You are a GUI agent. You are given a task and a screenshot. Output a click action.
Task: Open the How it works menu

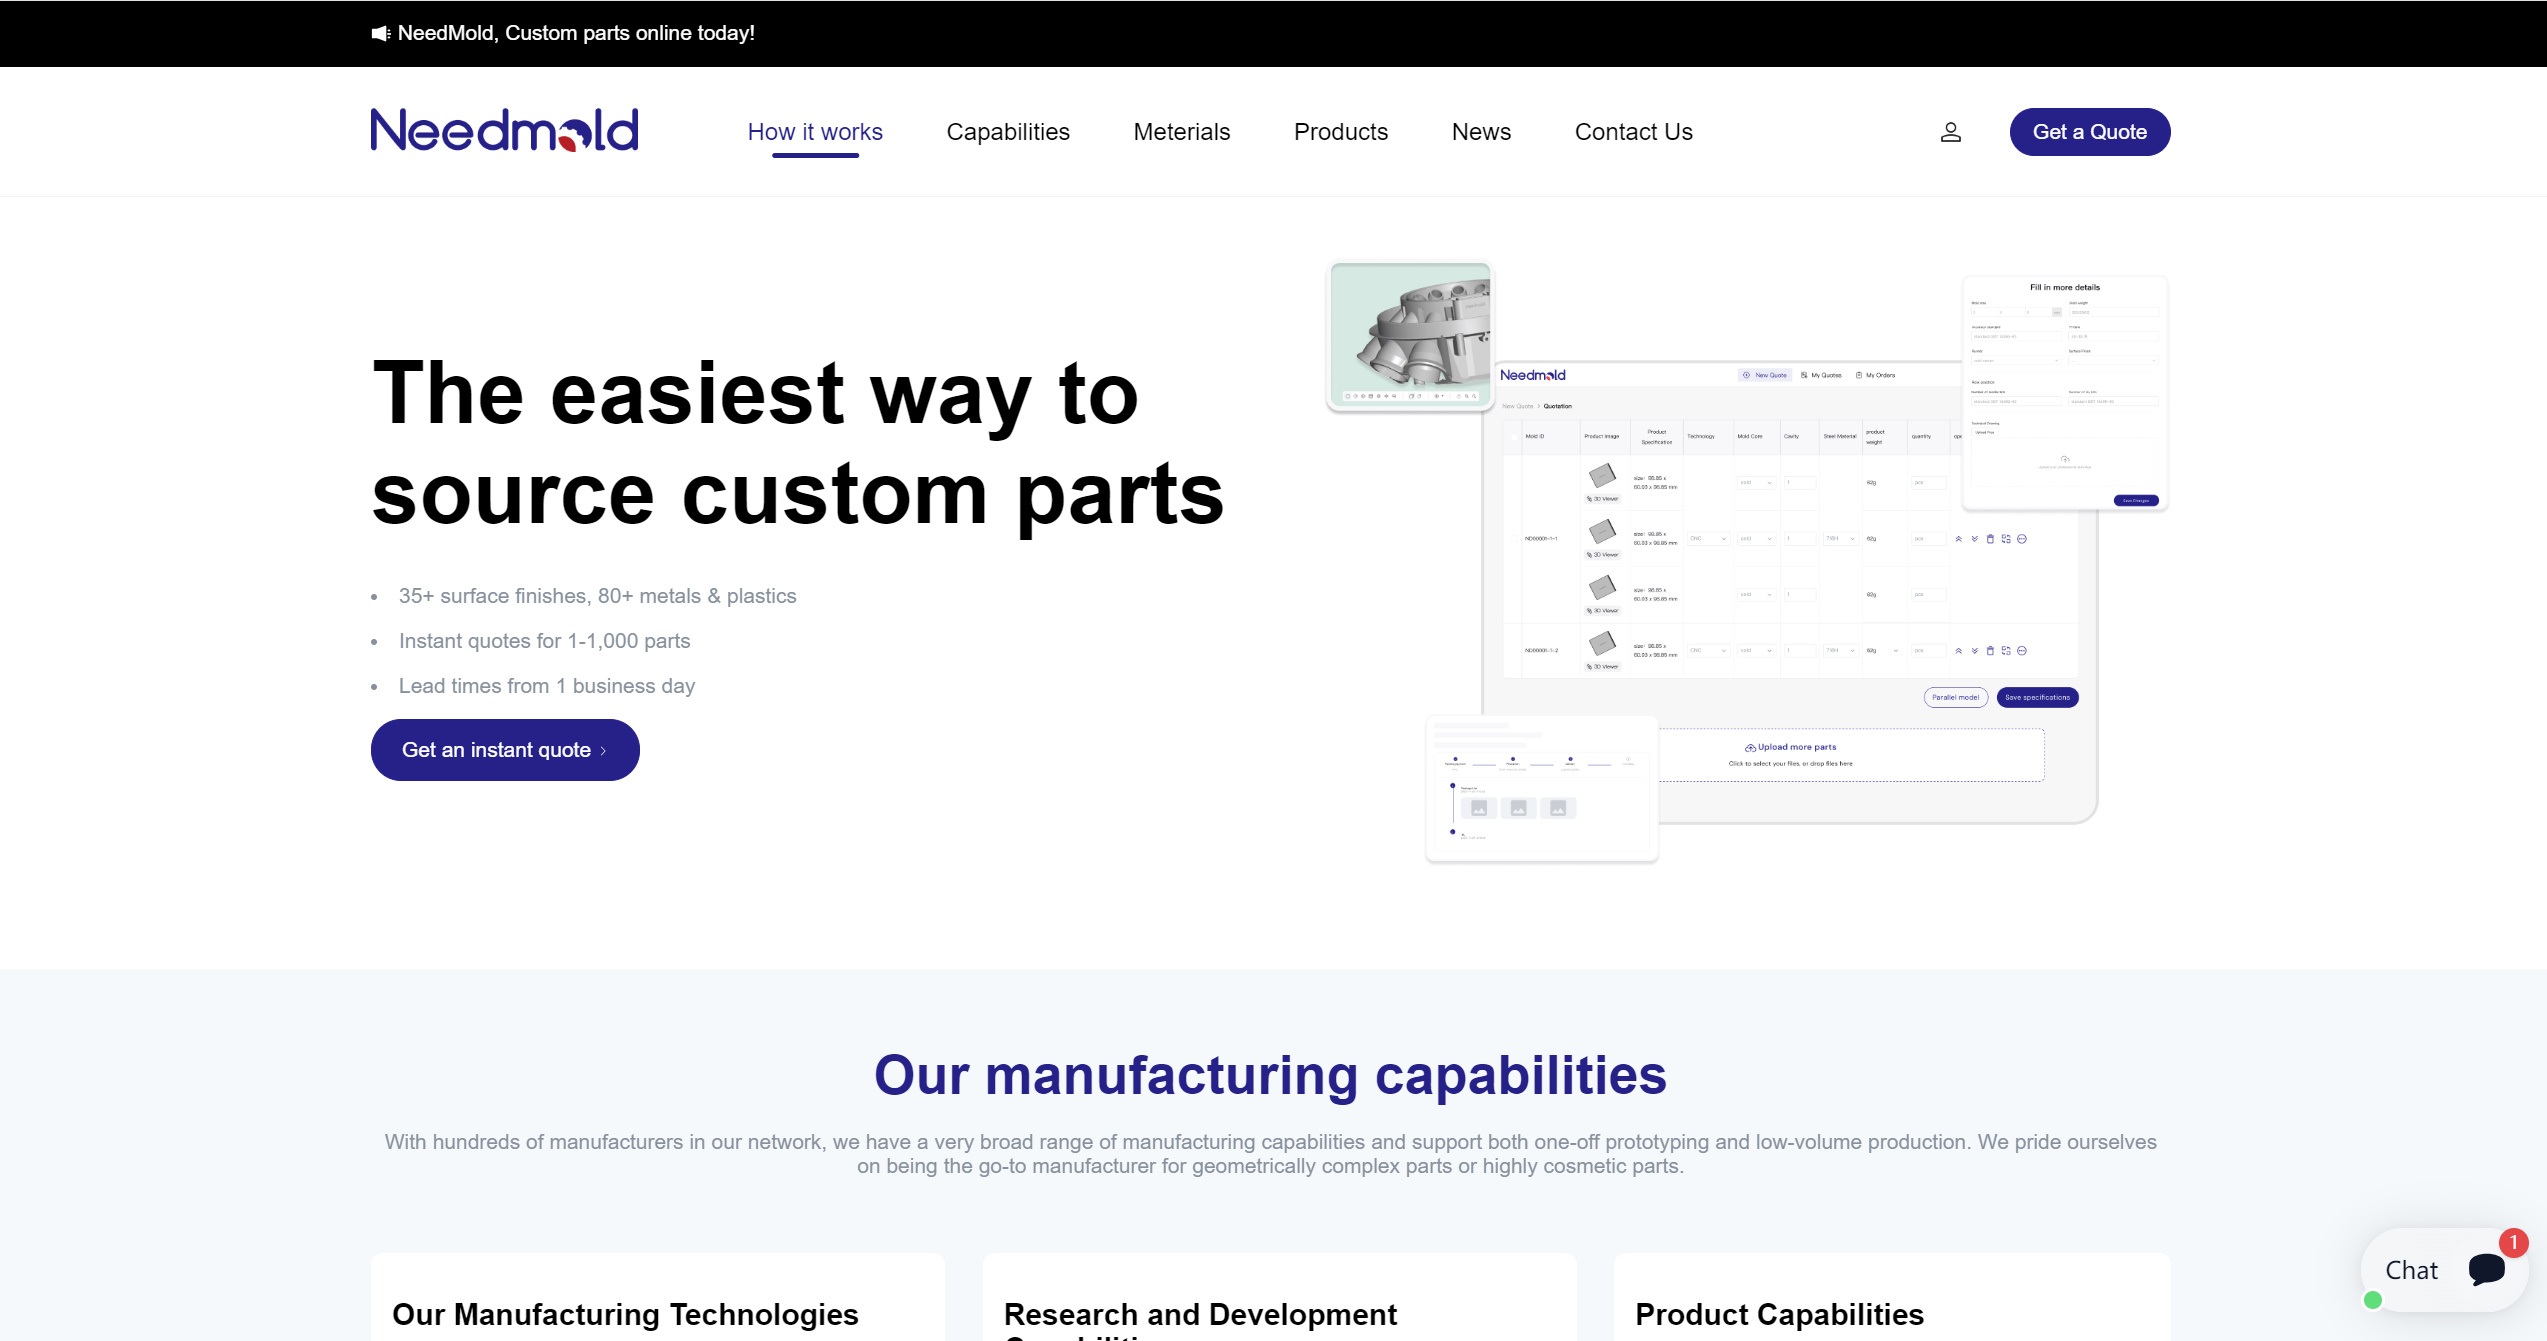point(815,132)
